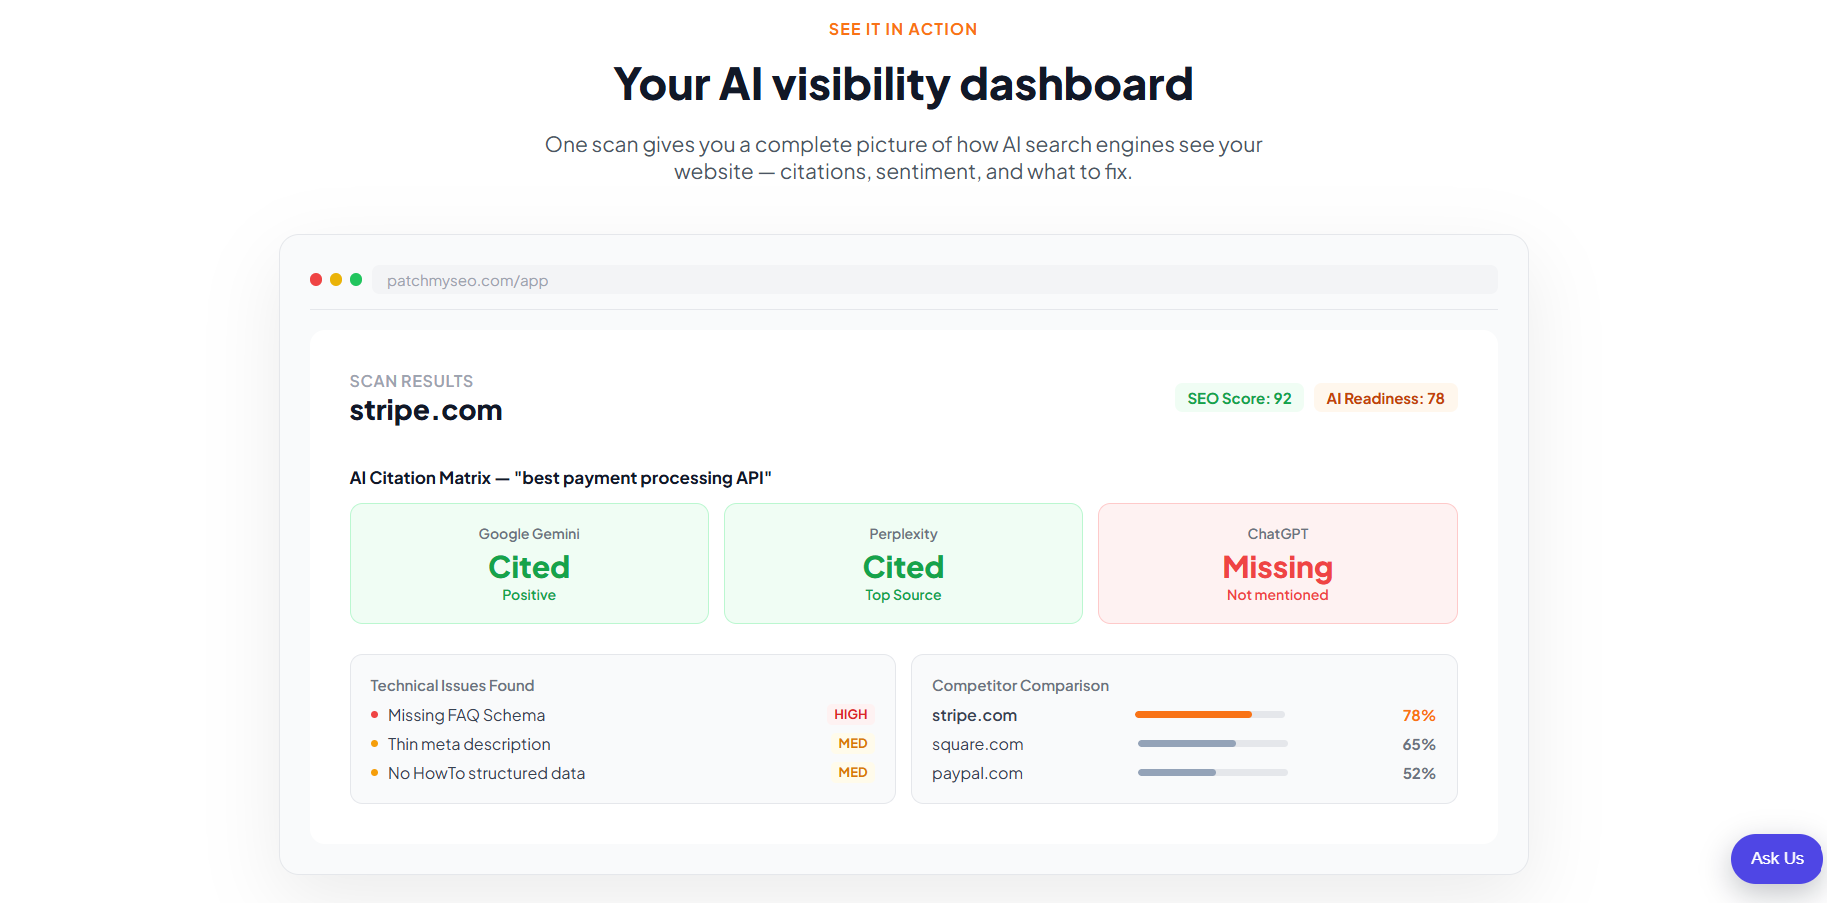Click the stripe.com scan results heading
1827x903 pixels.
coord(426,411)
